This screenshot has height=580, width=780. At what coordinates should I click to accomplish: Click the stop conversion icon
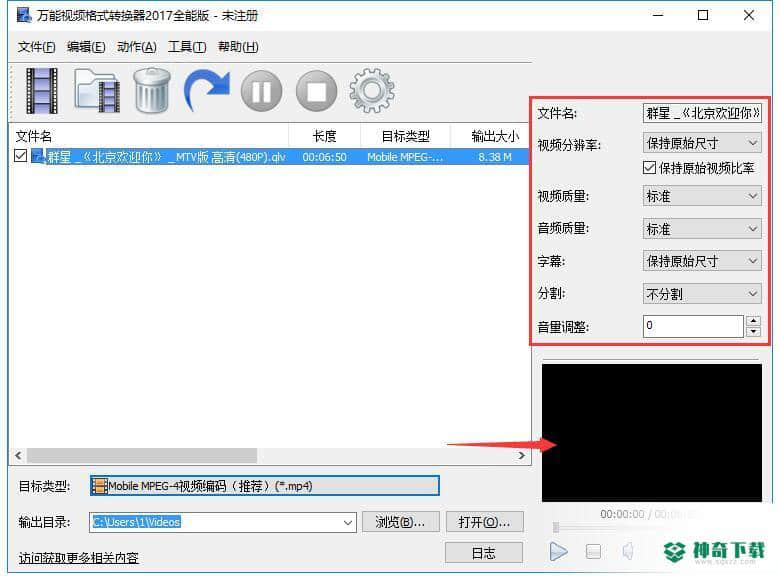tap(316, 92)
